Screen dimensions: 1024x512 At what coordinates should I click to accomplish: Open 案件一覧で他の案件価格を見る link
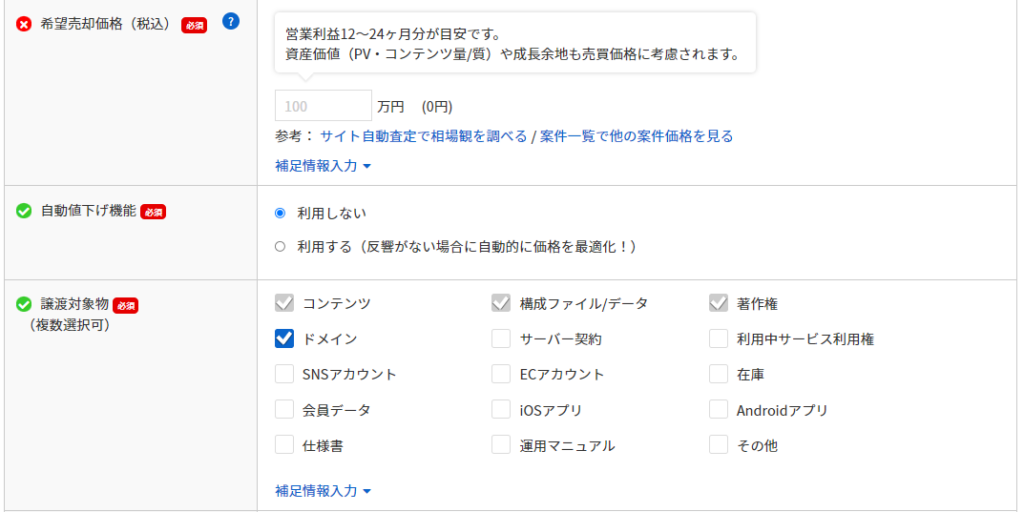point(636,136)
